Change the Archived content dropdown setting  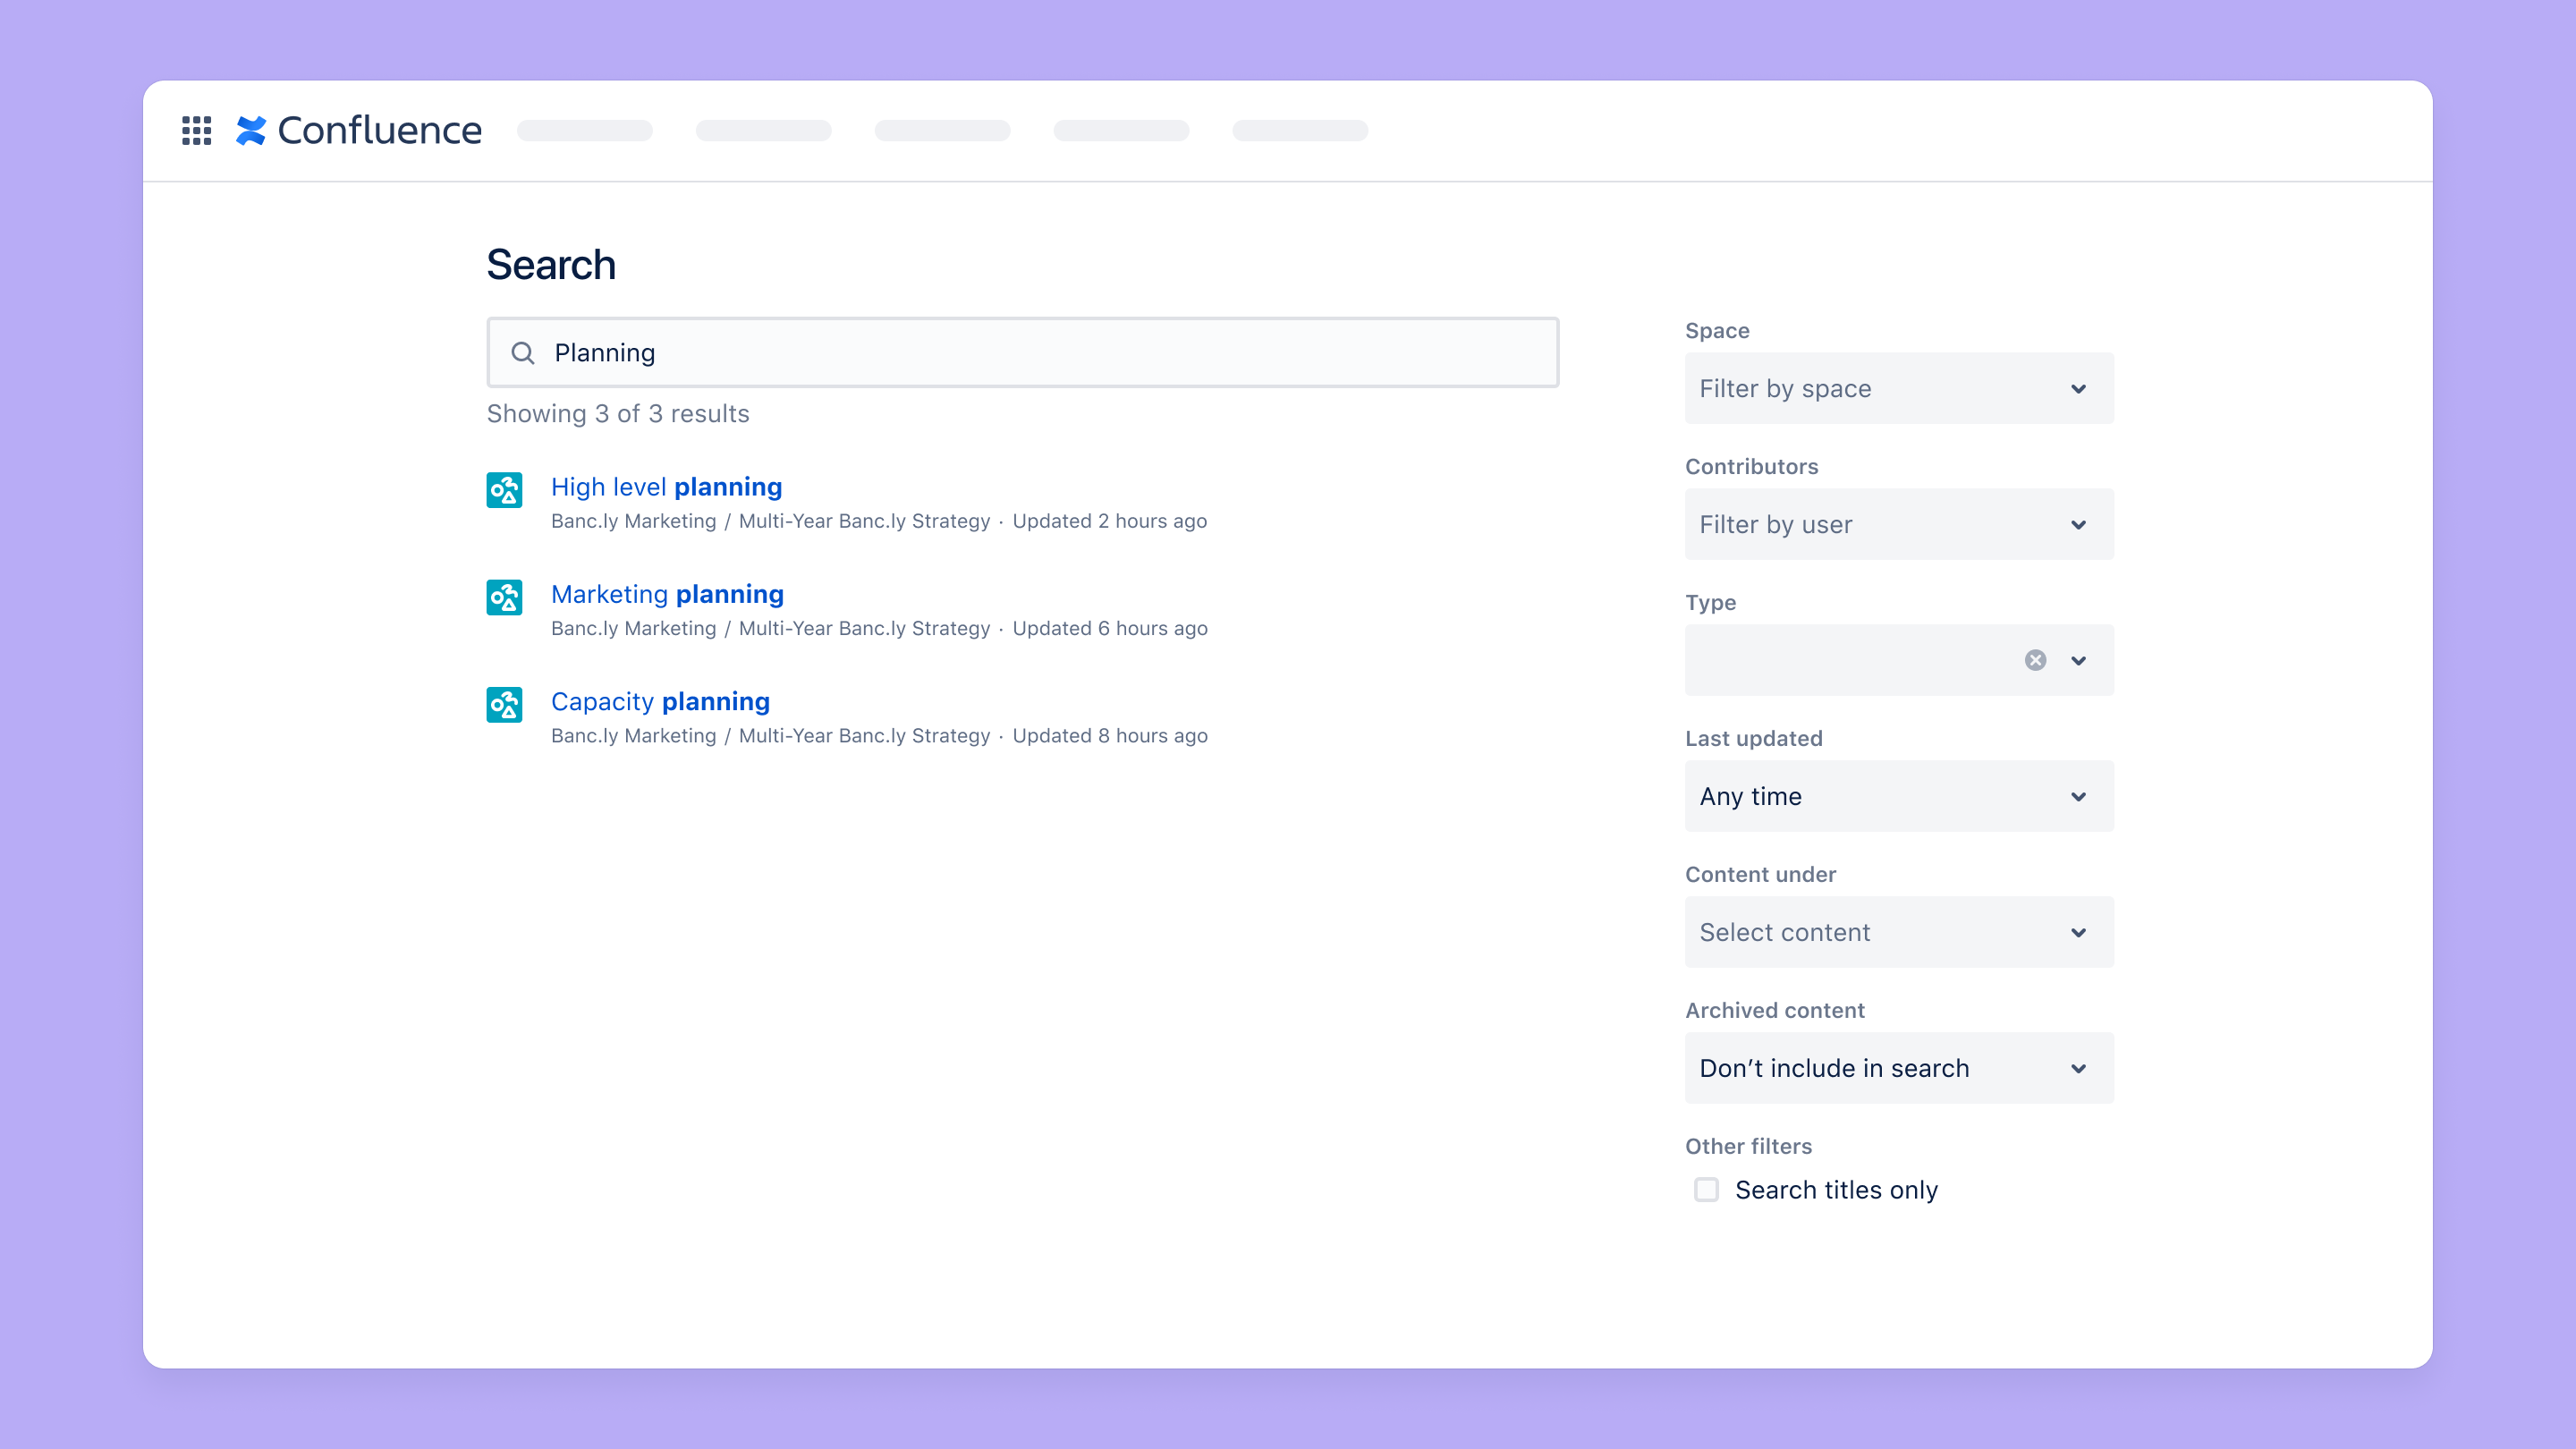pyautogui.click(x=1897, y=1068)
